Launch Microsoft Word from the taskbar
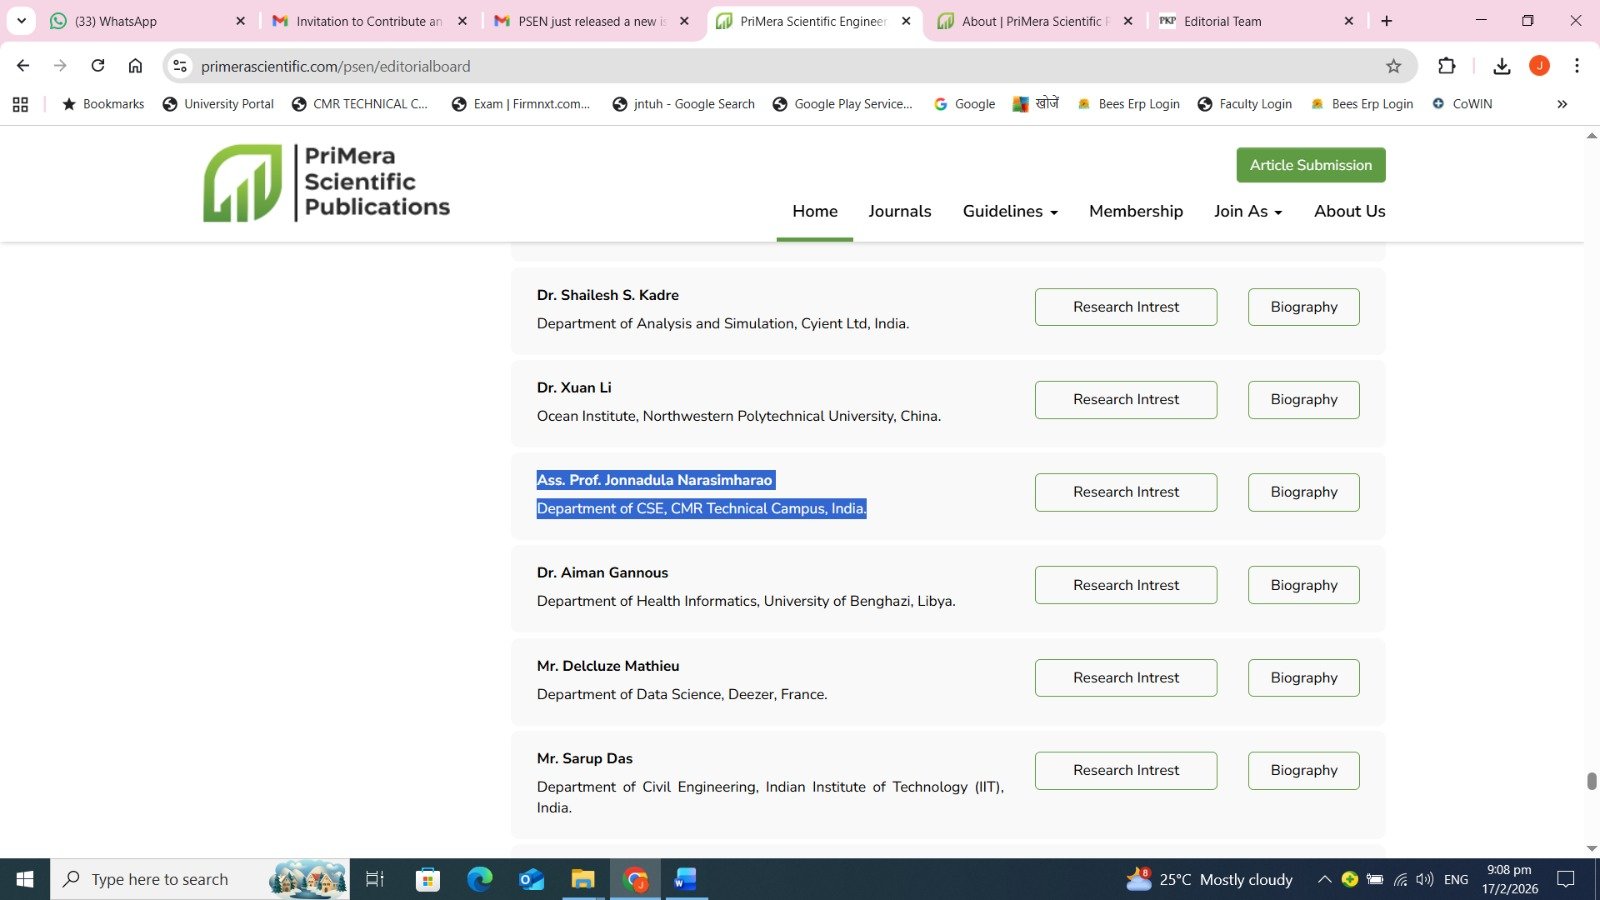Viewport: 1600px width, 900px height. 685,879
